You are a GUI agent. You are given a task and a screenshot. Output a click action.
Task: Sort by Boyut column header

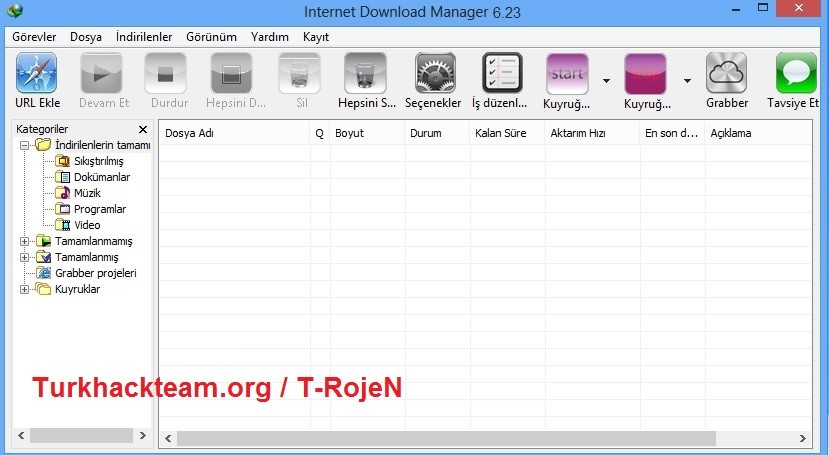point(367,133)
